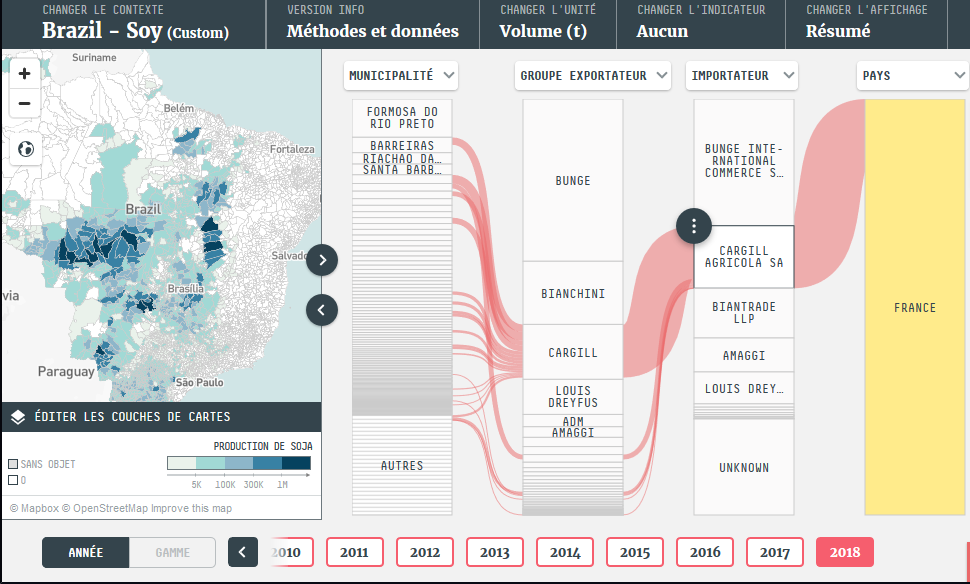Image resolution: width=970 pixels, height=584 pixels.
Task: Click the darkest soy production legend swatch
Action: pyautogui.click(x=296, y=463)
